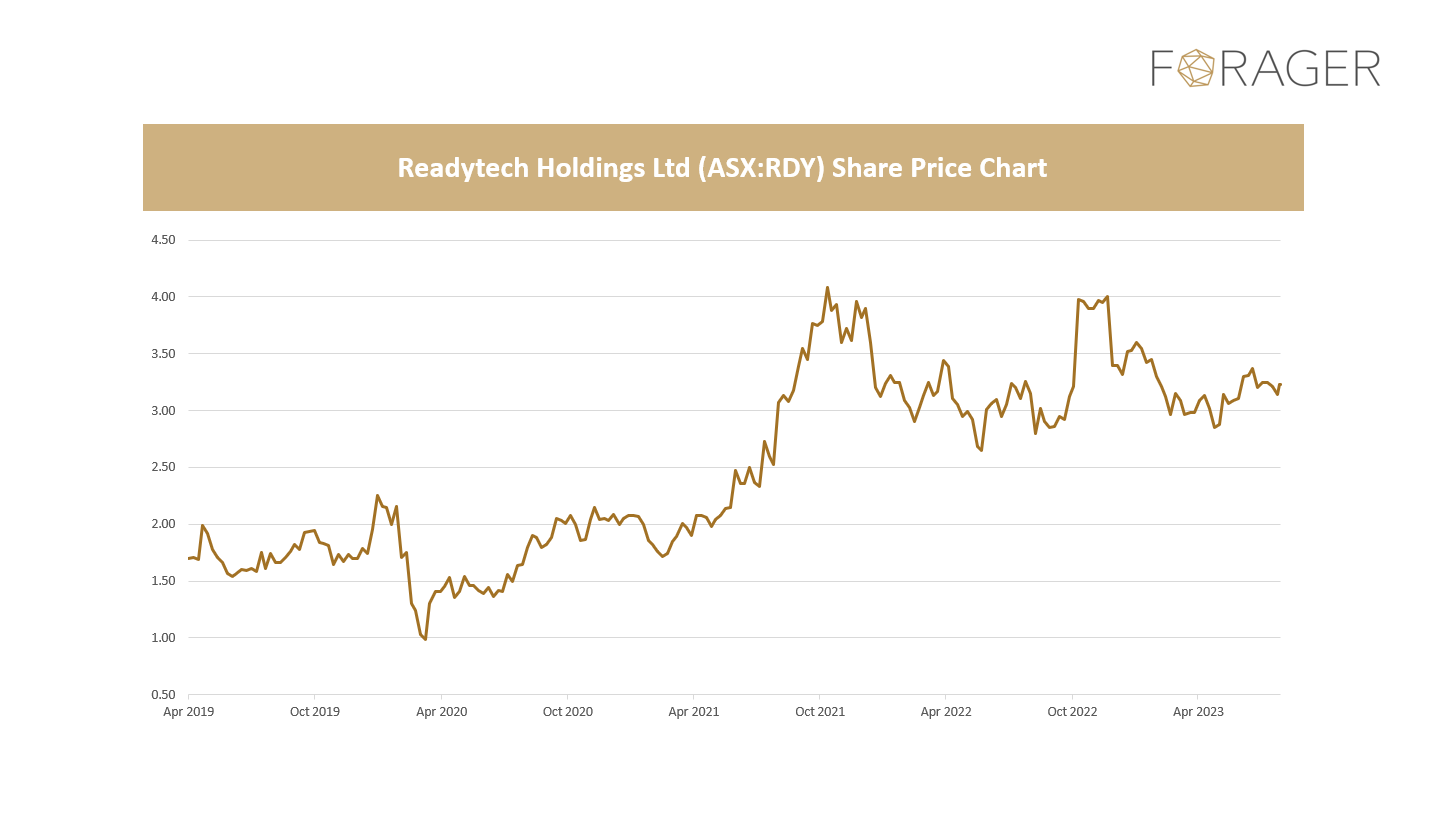Click the 4.00 y-axis value

[x=163, y=297]
